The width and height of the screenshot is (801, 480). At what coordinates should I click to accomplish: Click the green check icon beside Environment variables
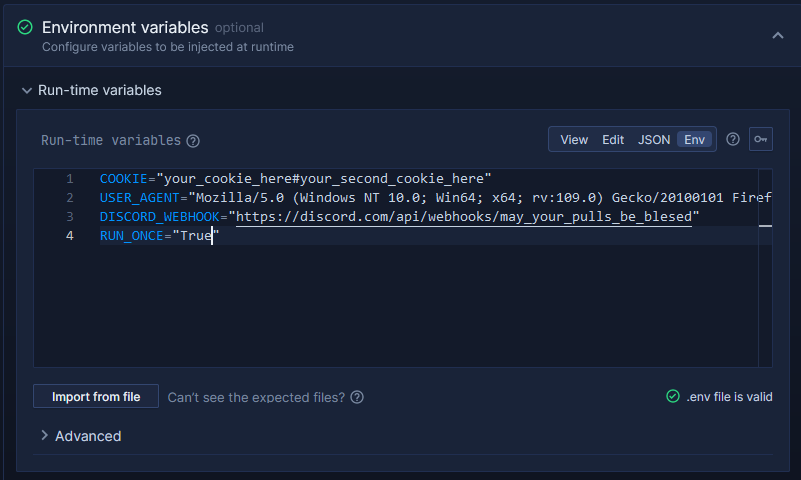(25, 27)
